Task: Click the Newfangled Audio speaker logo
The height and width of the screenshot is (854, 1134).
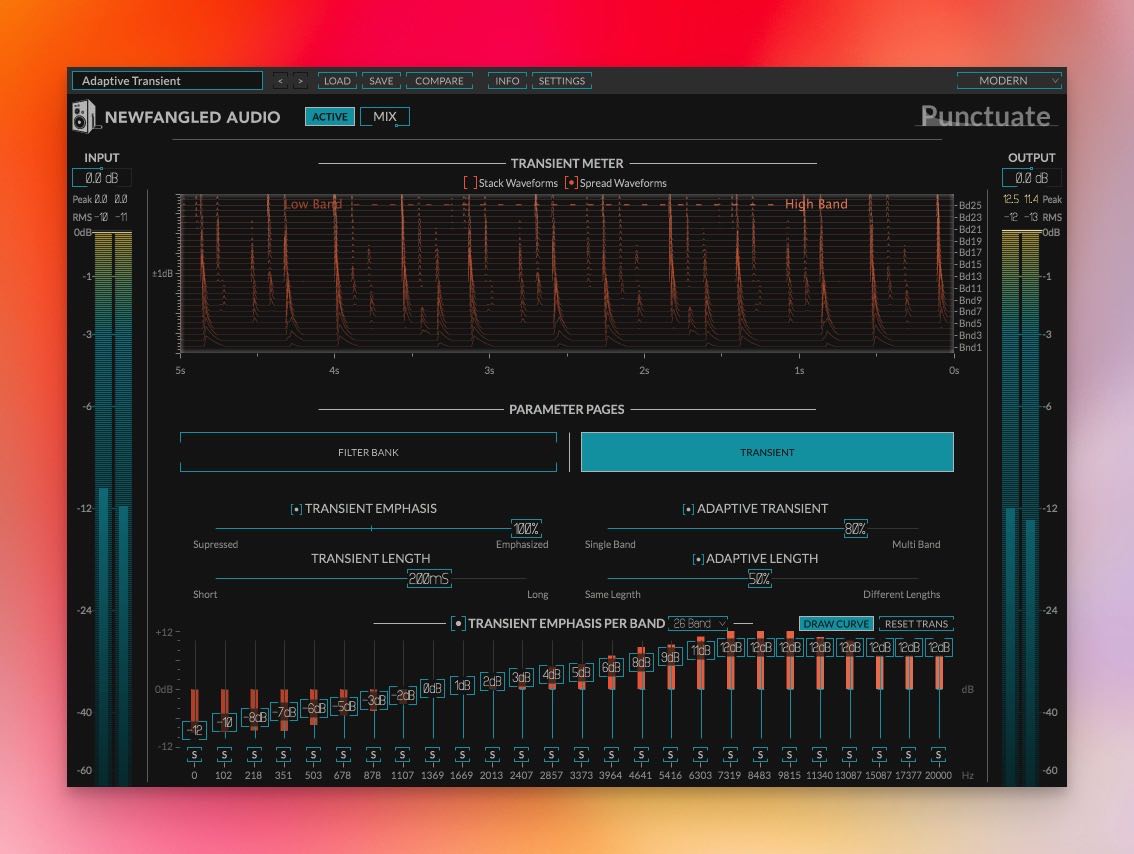Action: coord(84,117)
